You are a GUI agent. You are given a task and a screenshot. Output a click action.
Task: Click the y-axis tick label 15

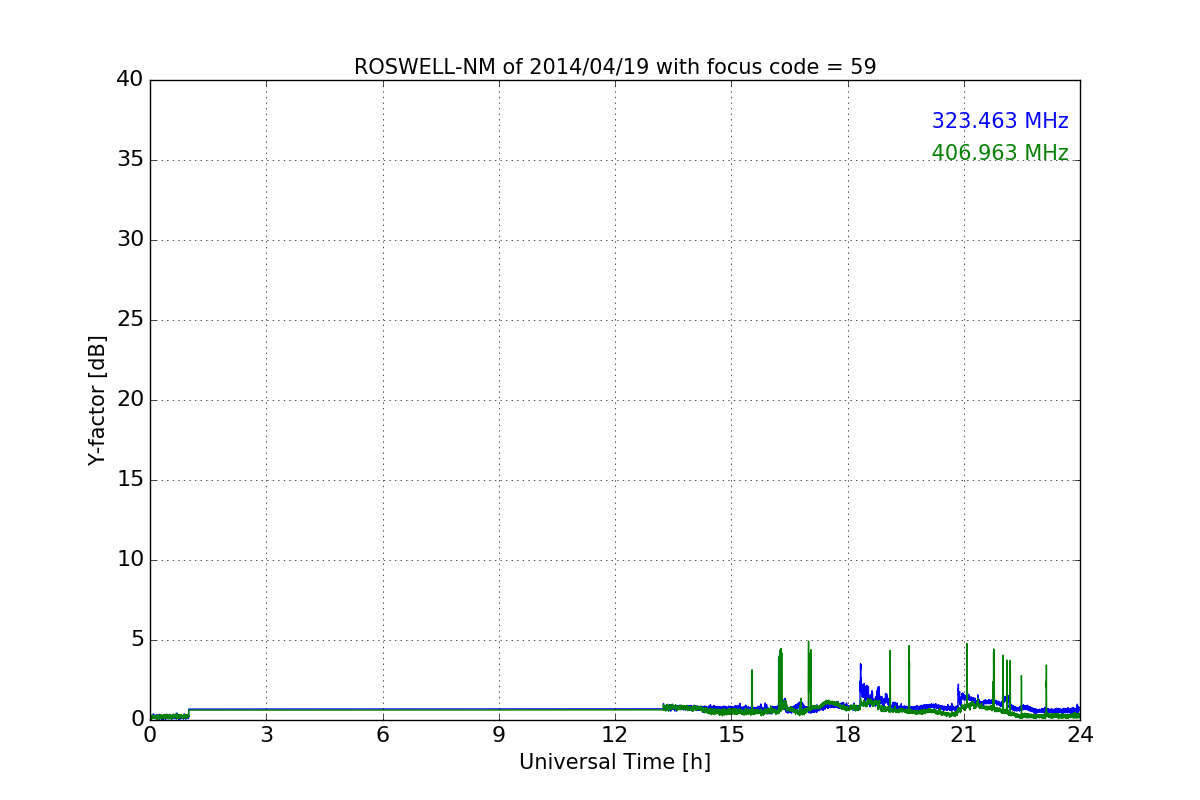coord(130,480)
